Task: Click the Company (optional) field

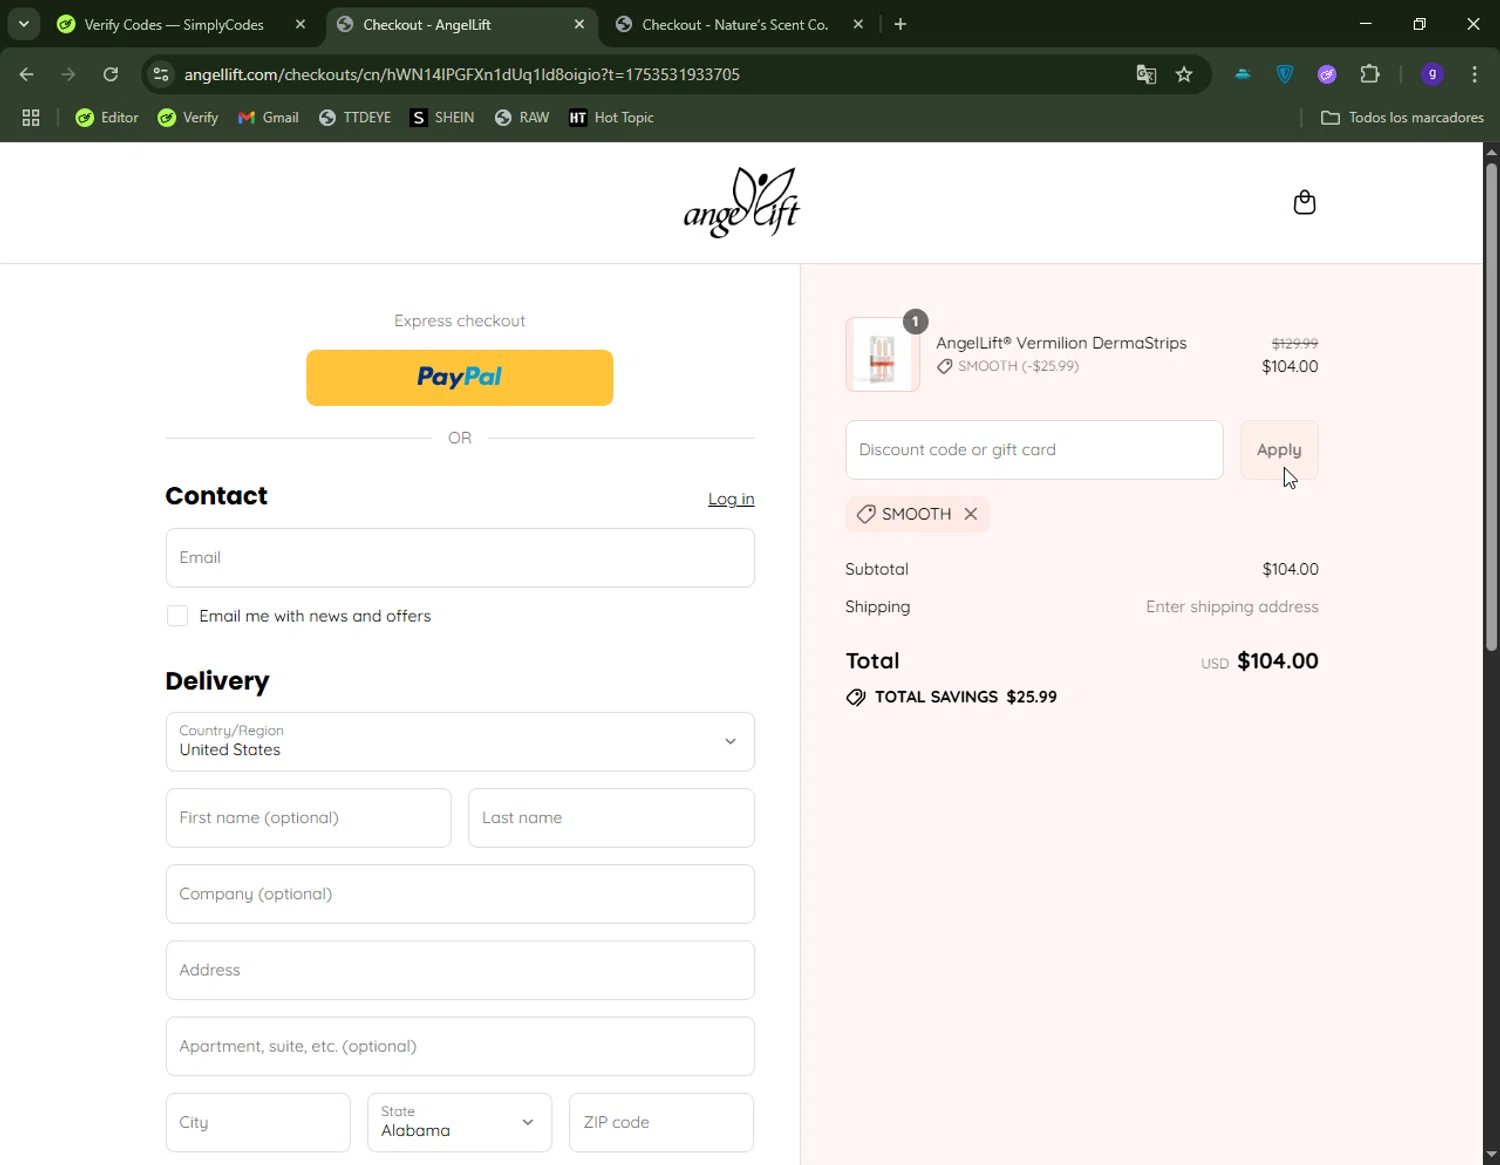Action: (x=460, y=894)
